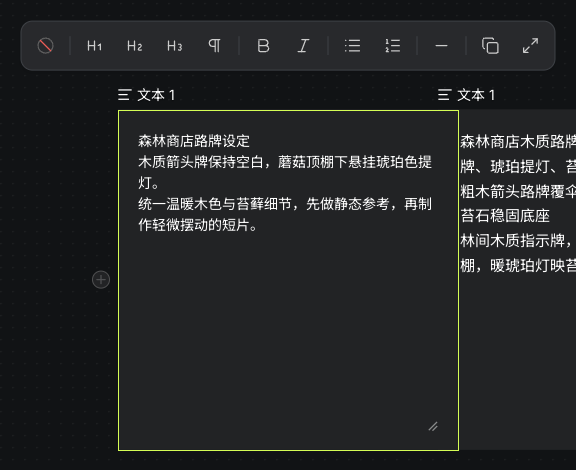This screenshot has height=470, width=576.
Task: Click 苔石稳固底座 in right text node
Action: click(x=505, y=216)
